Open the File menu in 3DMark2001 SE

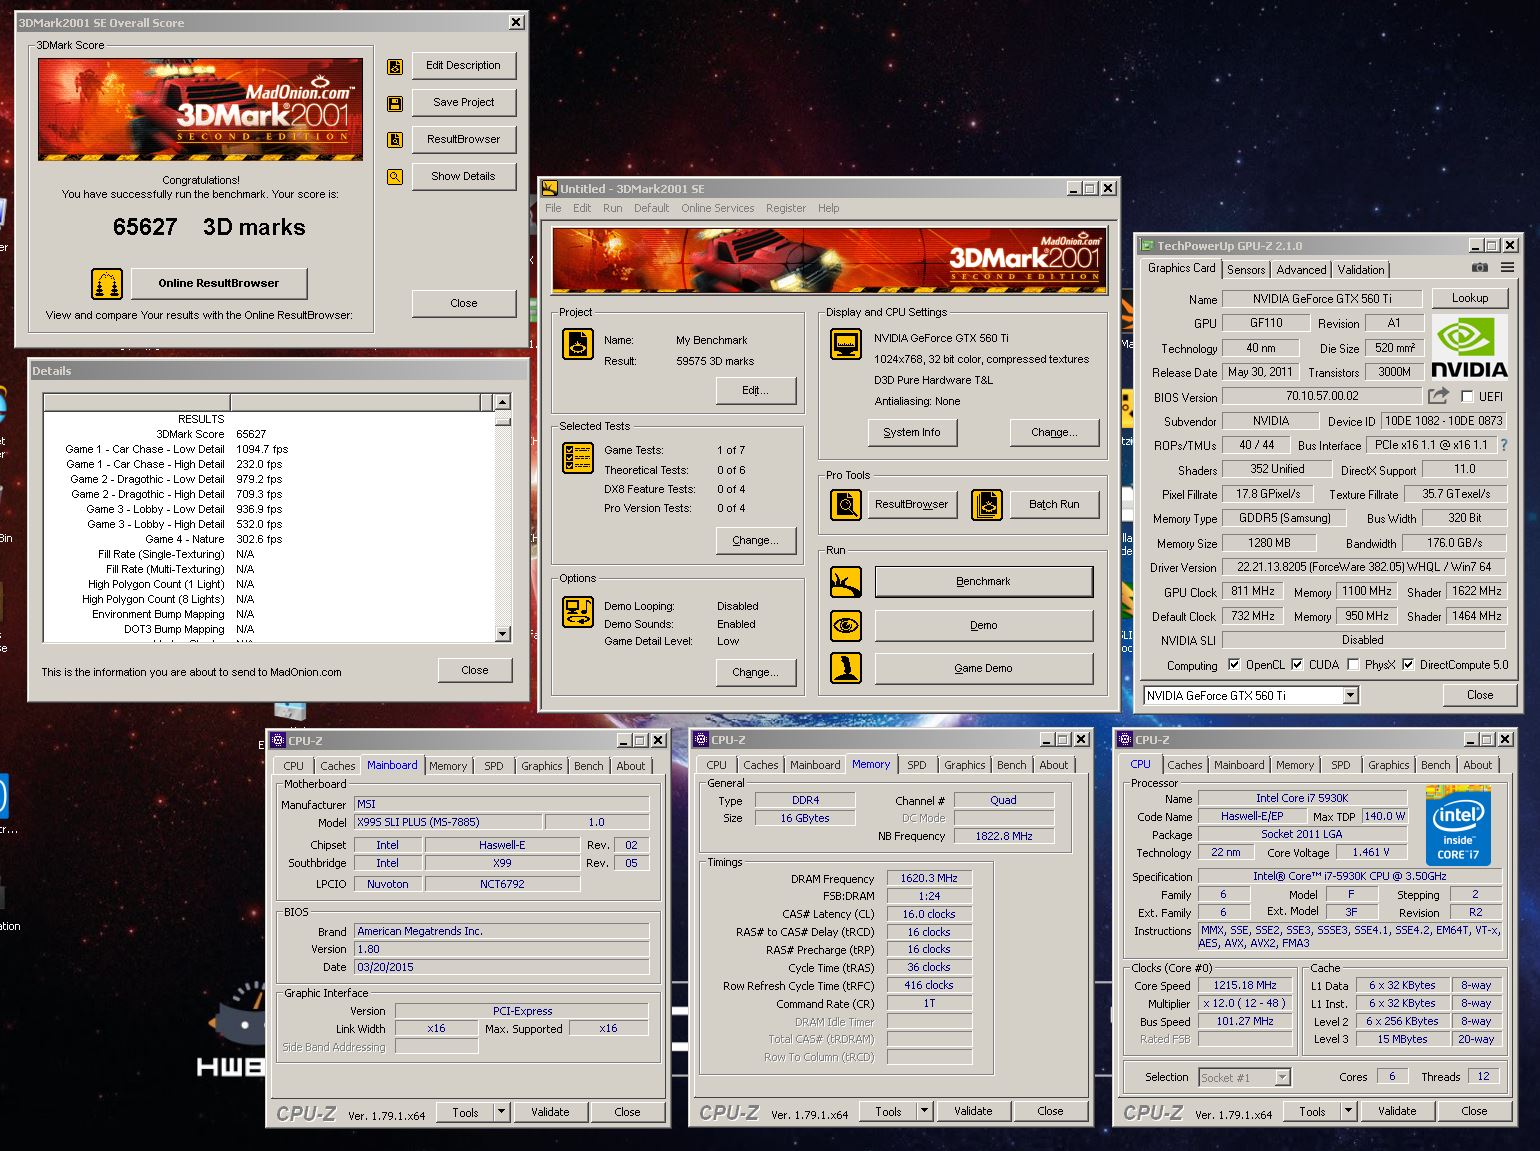[553, 208]
